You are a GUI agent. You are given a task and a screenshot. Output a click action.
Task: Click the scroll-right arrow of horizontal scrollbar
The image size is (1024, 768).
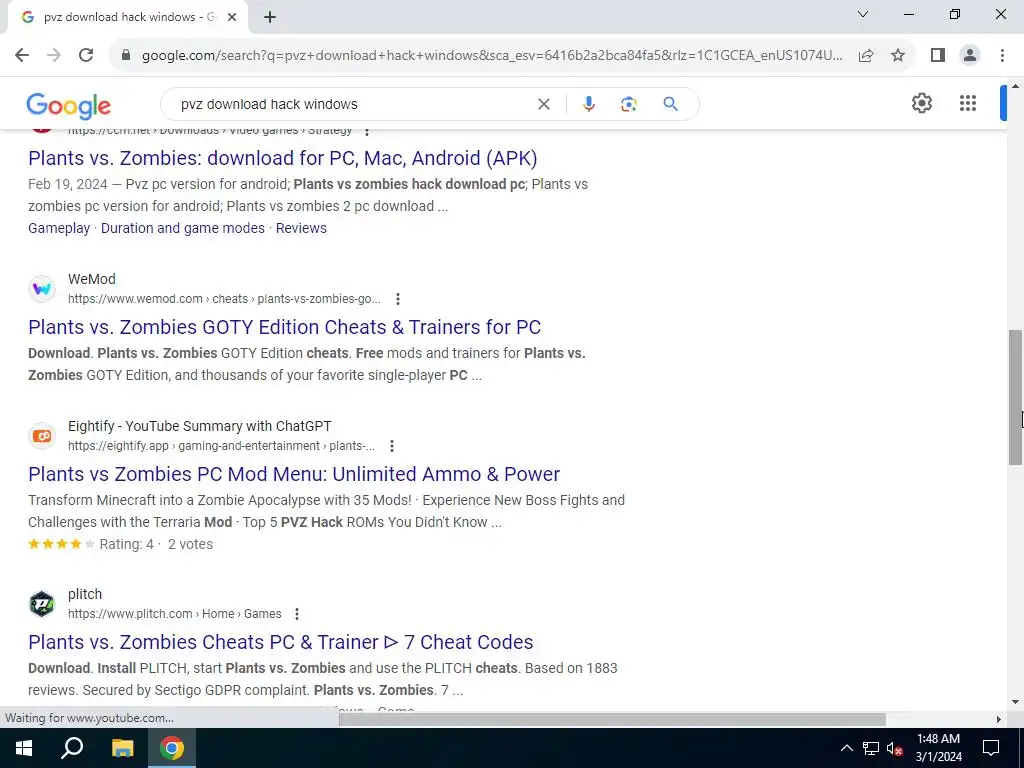coord(999,719)
